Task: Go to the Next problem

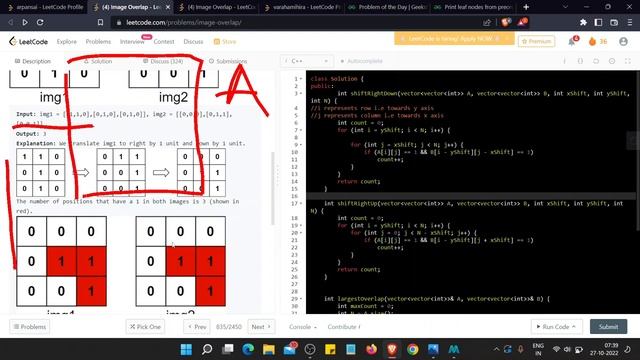Action: point(261,327)
